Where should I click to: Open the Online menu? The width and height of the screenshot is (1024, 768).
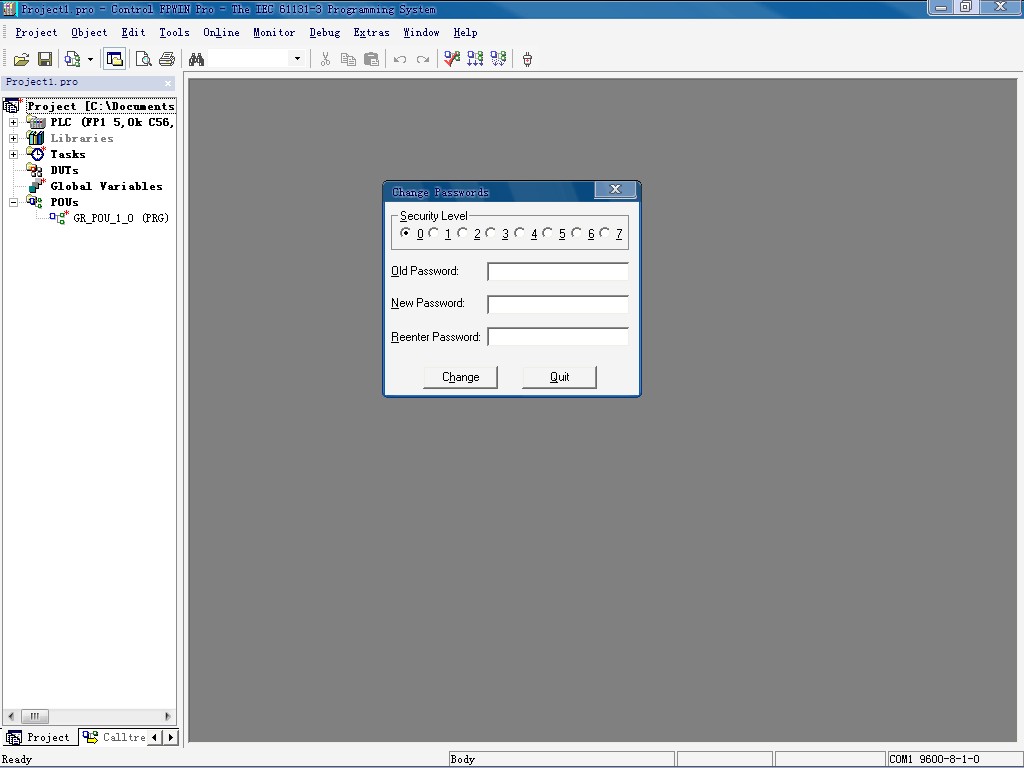[x=221, y=32]
